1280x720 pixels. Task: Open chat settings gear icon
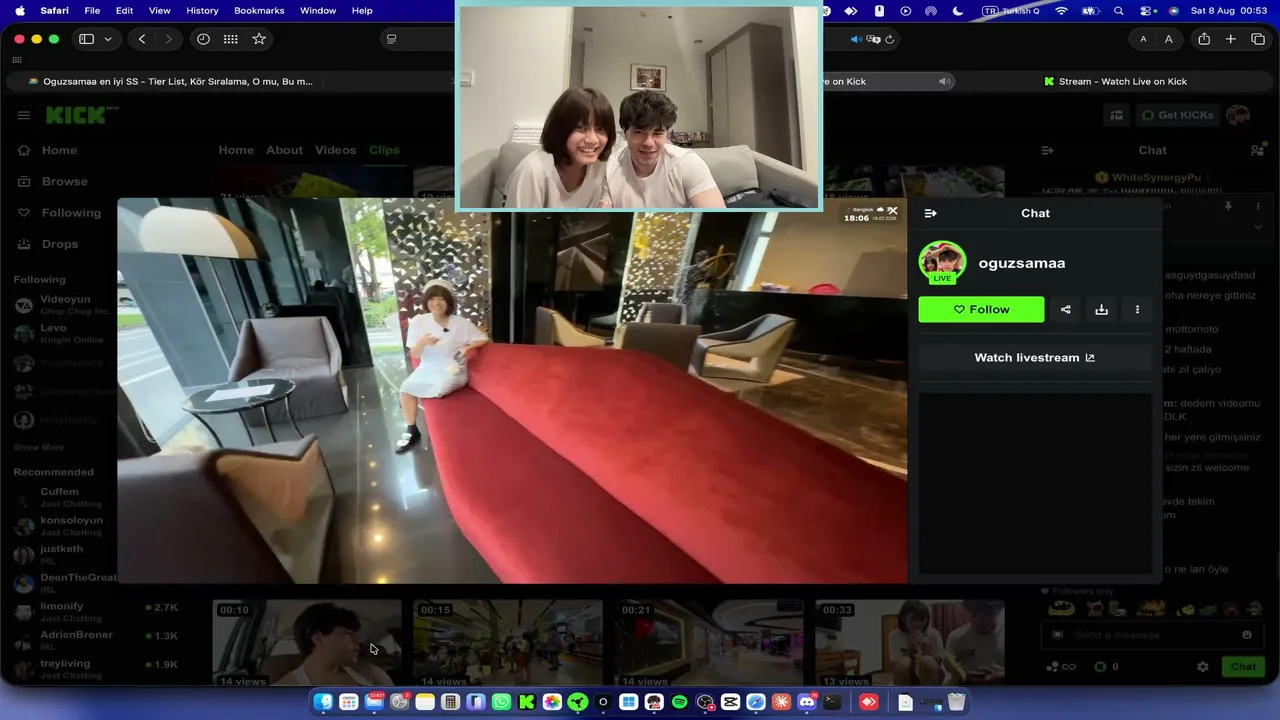pos(1203,667)
